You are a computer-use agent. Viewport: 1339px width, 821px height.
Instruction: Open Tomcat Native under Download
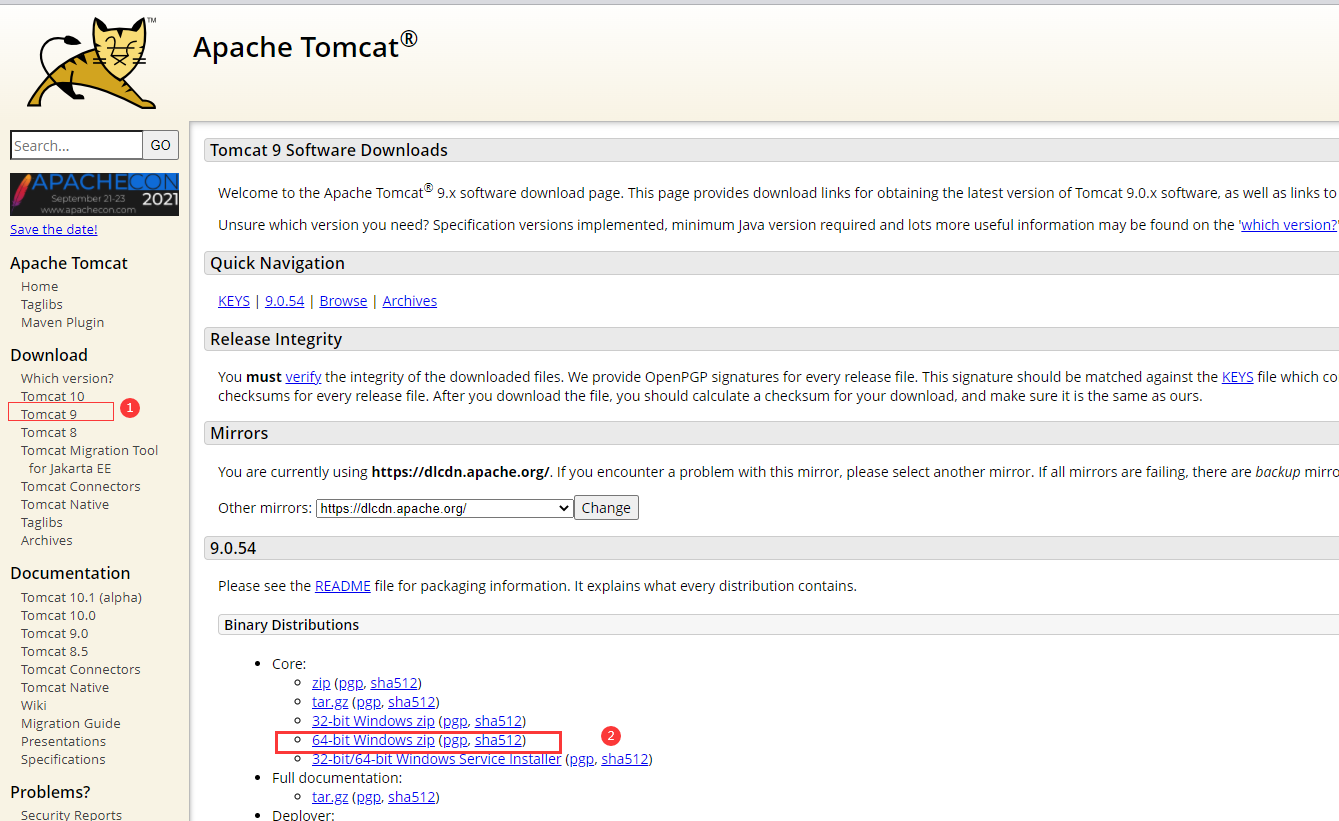coord(65,504)
